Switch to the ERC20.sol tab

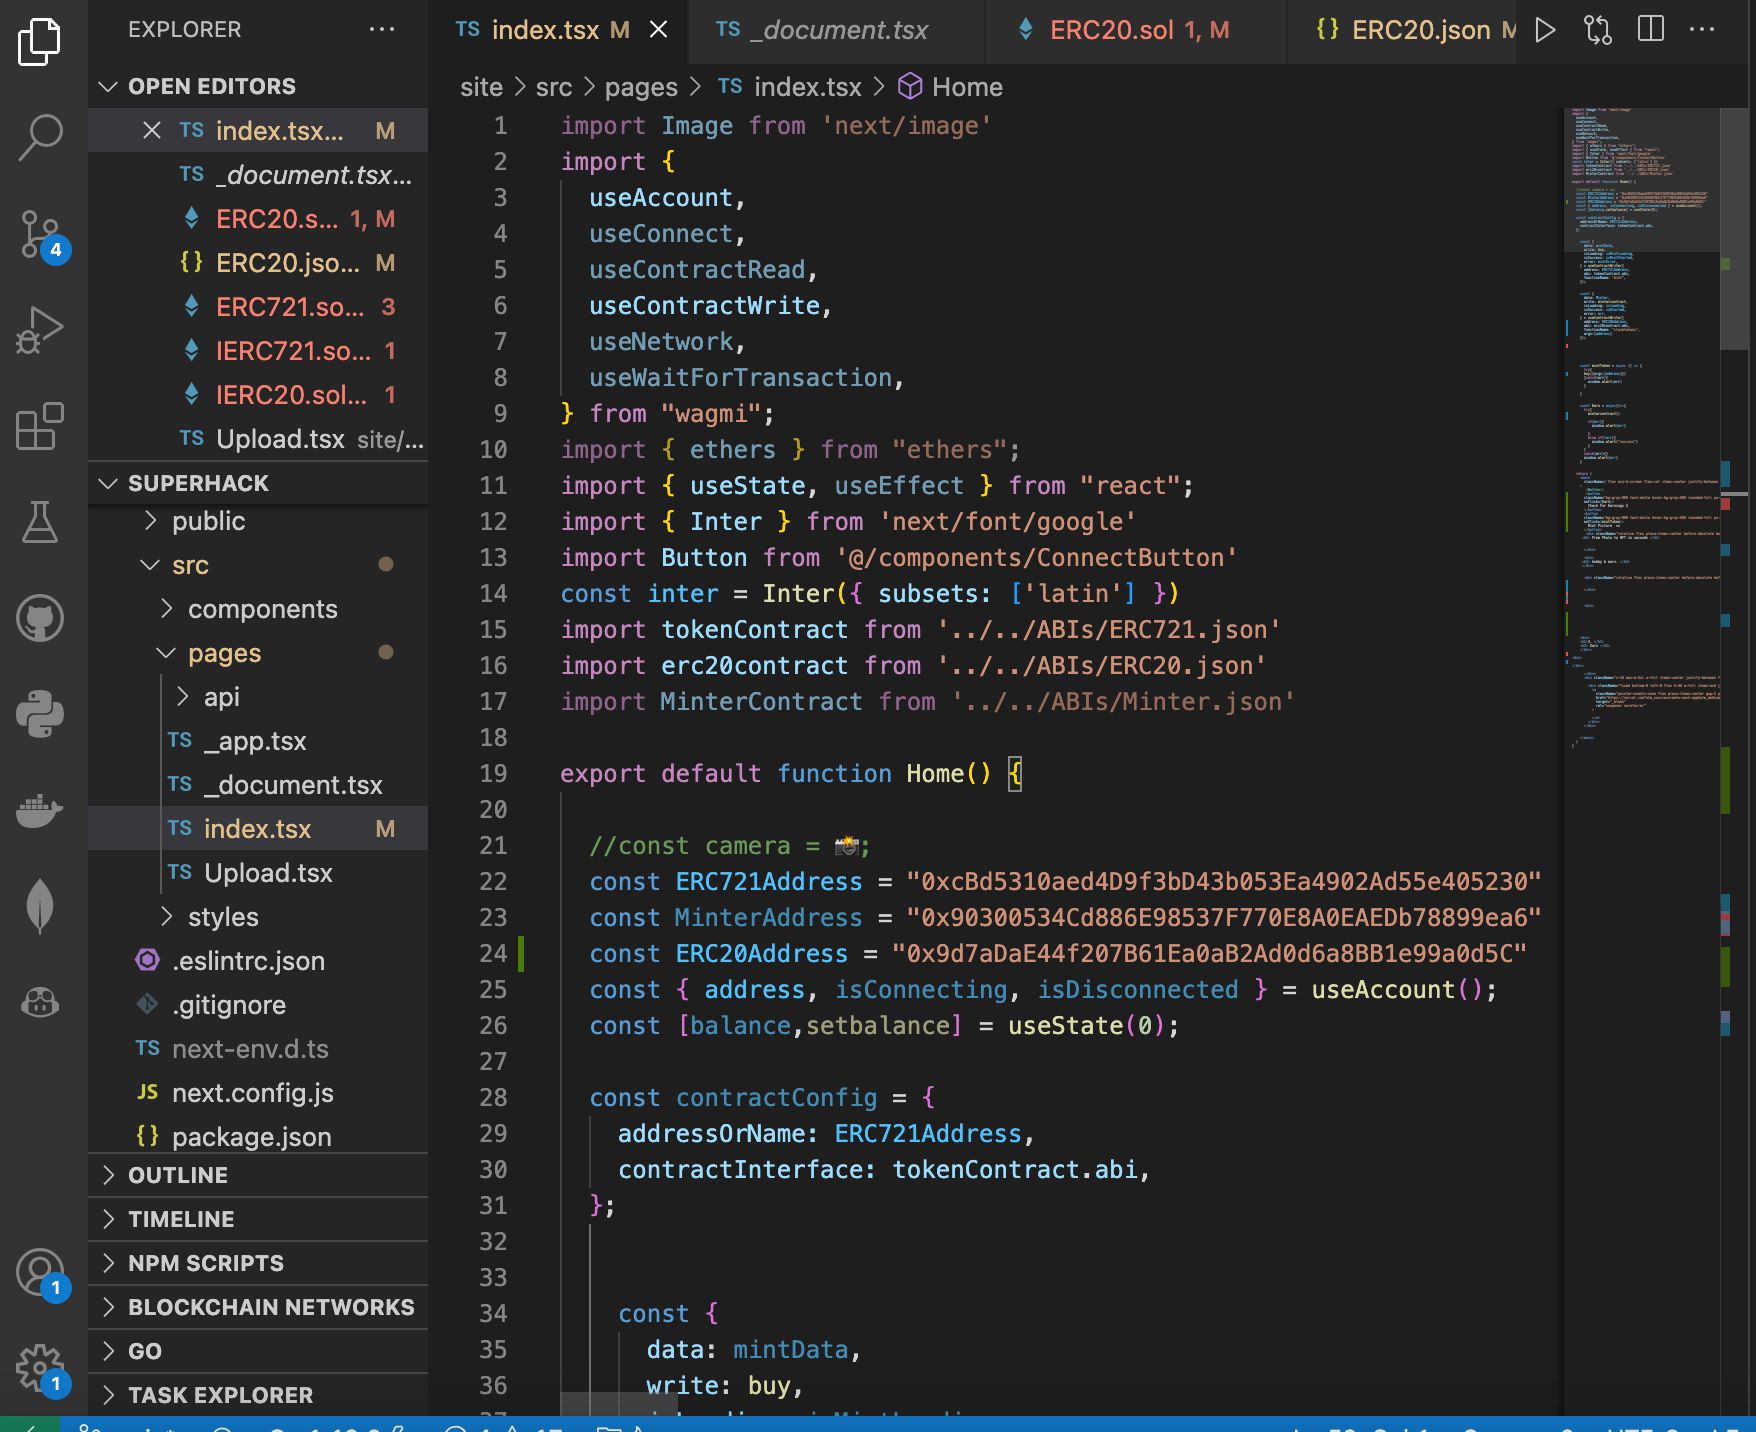coord(1135,30)
